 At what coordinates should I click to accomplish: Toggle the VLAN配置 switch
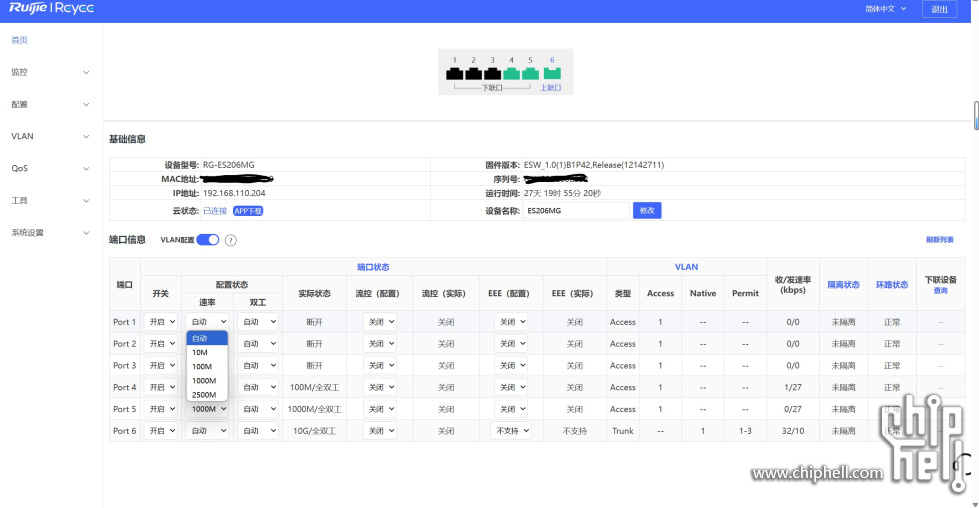[x=208, y=240]
